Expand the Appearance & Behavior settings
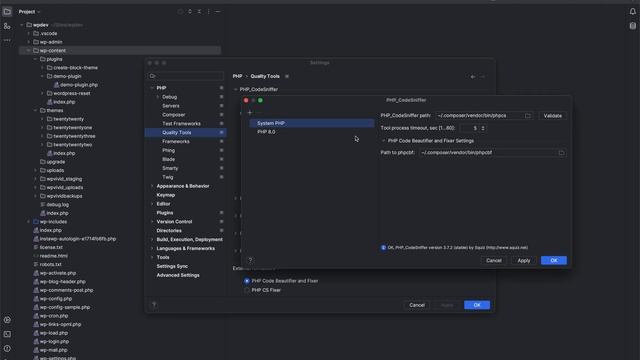640x360 pixels. pyautogui.click(x=152, y=186)
